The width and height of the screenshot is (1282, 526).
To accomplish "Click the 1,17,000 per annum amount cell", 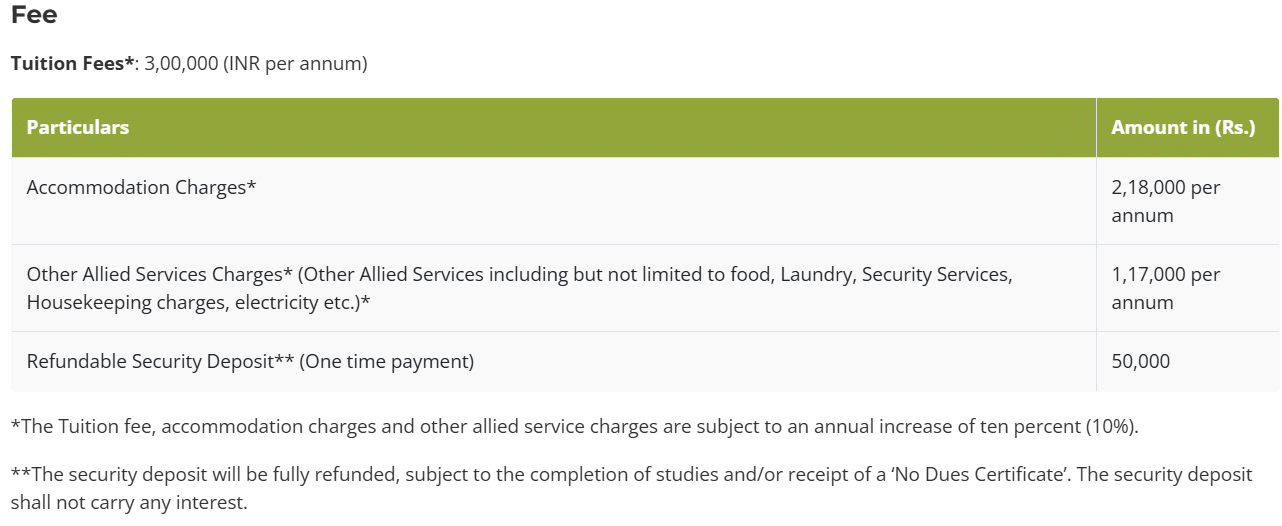I will [x=1166, y=288].
